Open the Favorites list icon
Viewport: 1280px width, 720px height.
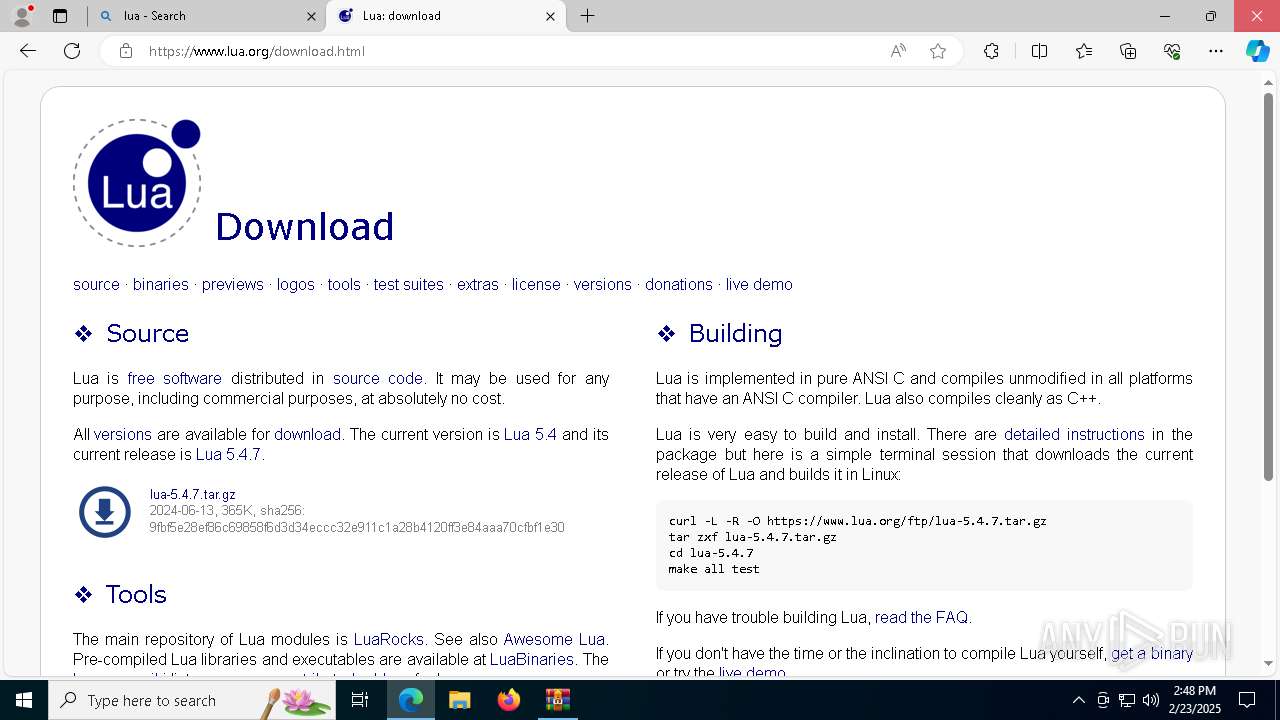click(1084, 51)
